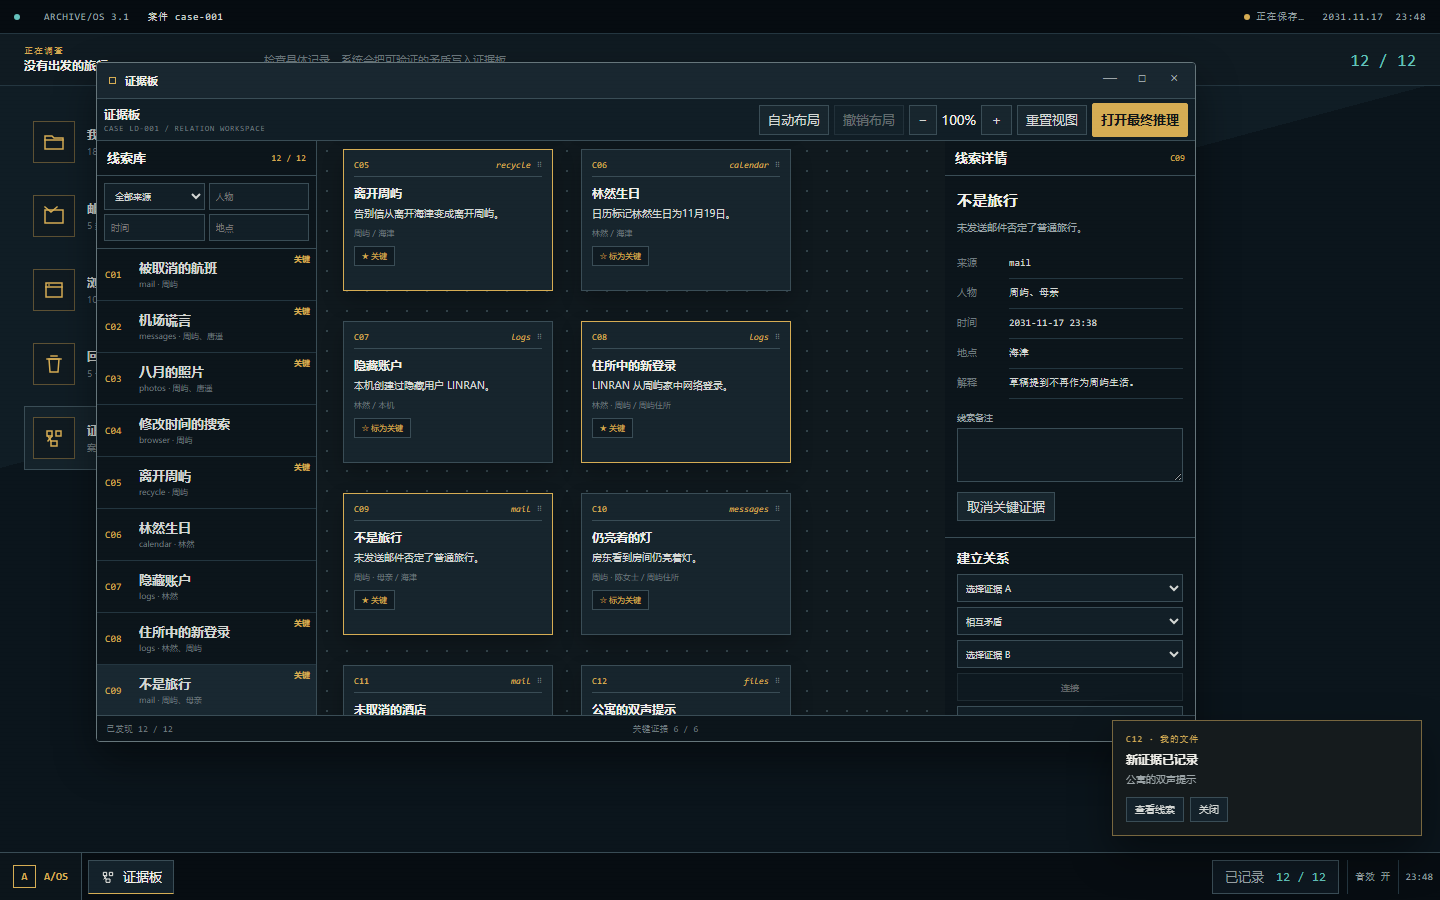Click the 打开最终推理 button

pyautogui.click(x=1140, y=120)
